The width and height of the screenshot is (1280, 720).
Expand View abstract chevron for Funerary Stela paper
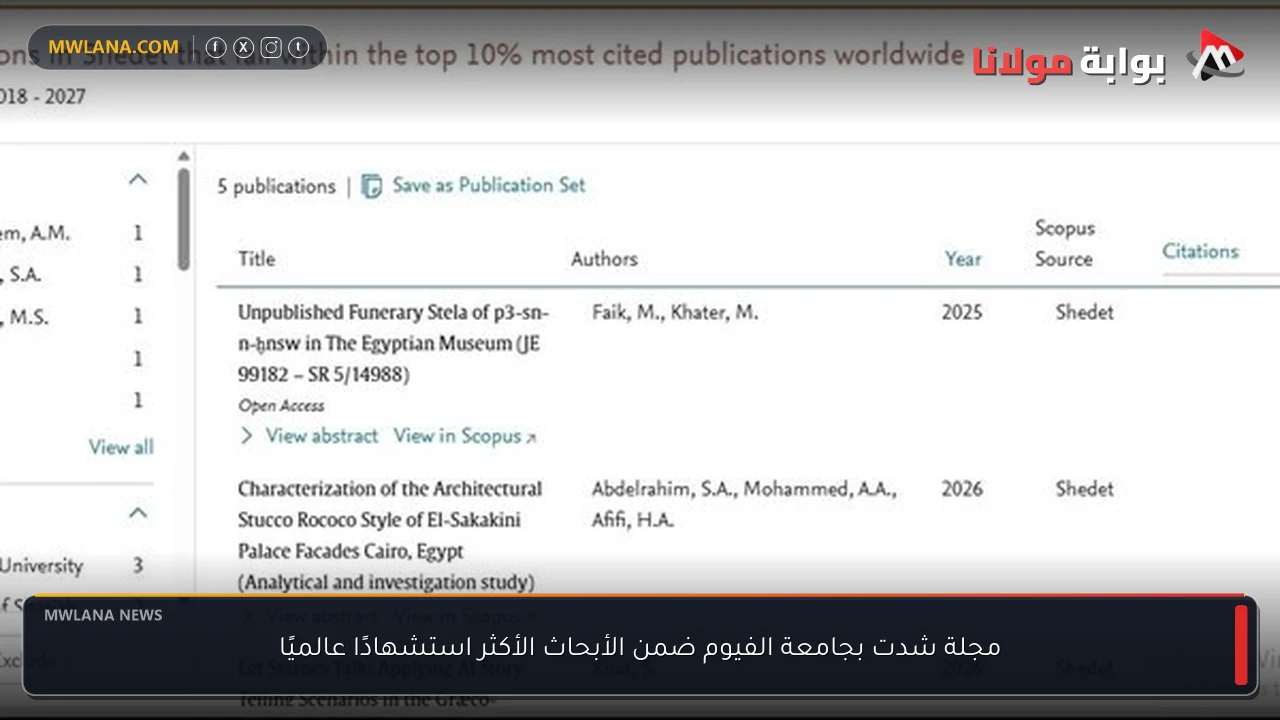click(x=246, y=436)
